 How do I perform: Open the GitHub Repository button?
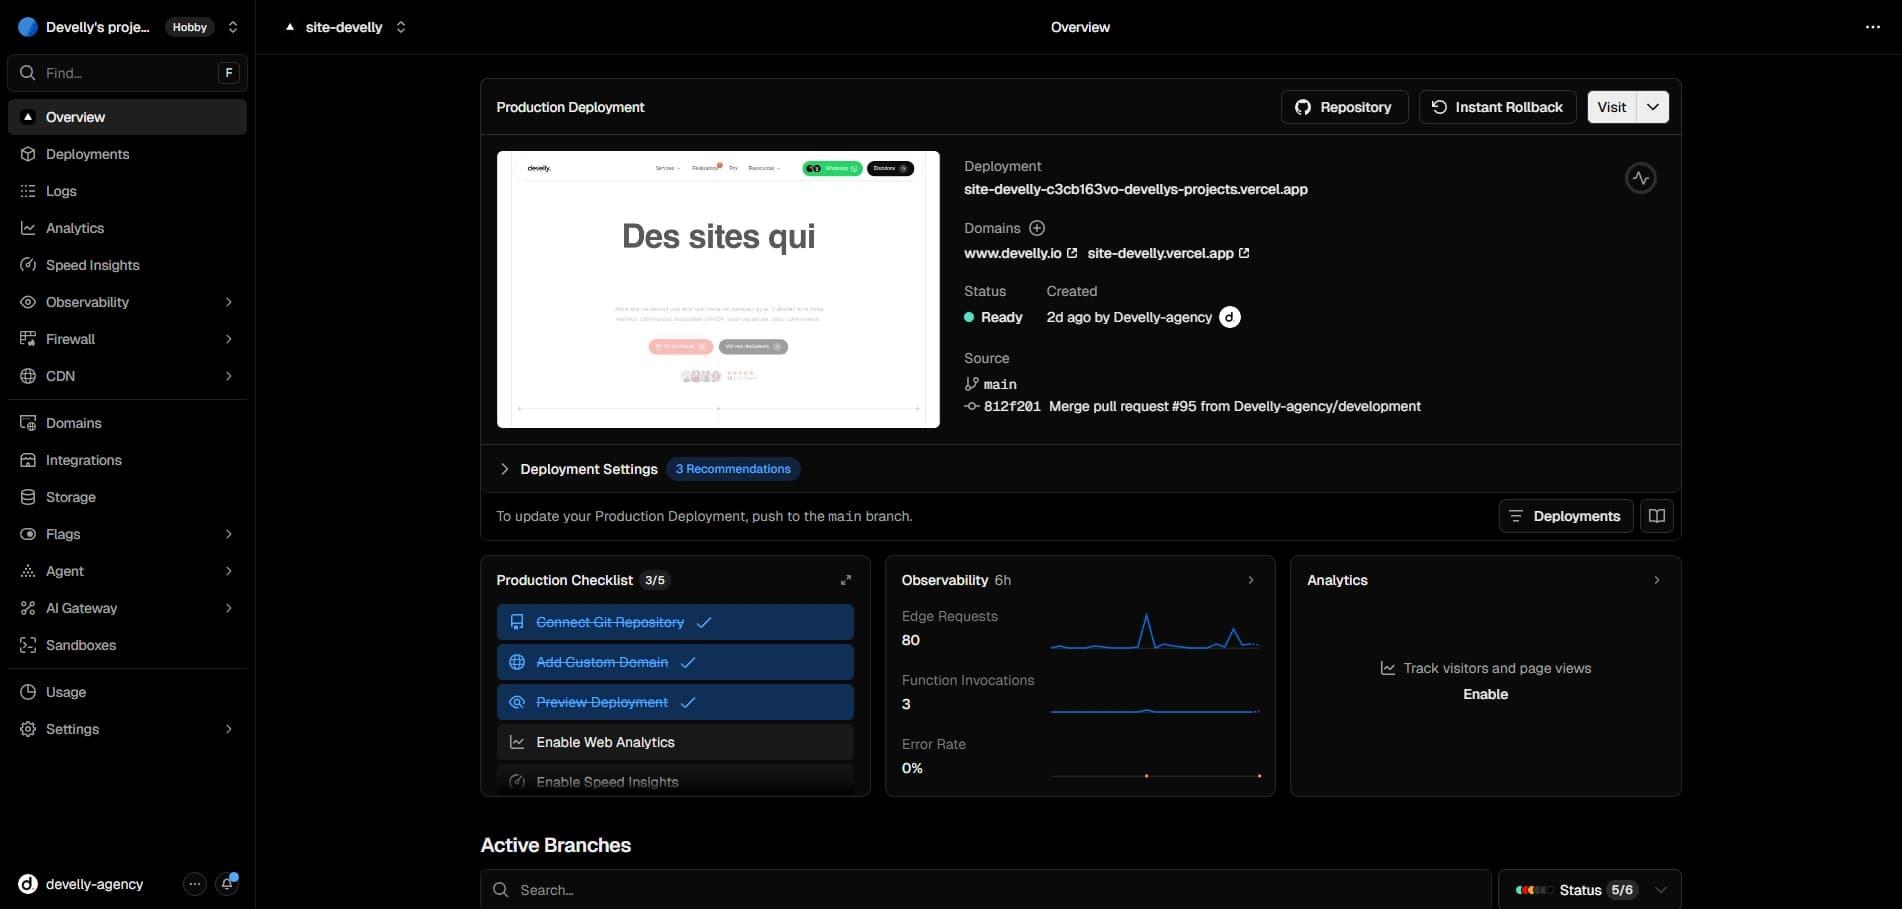(x=1344, y=107)
